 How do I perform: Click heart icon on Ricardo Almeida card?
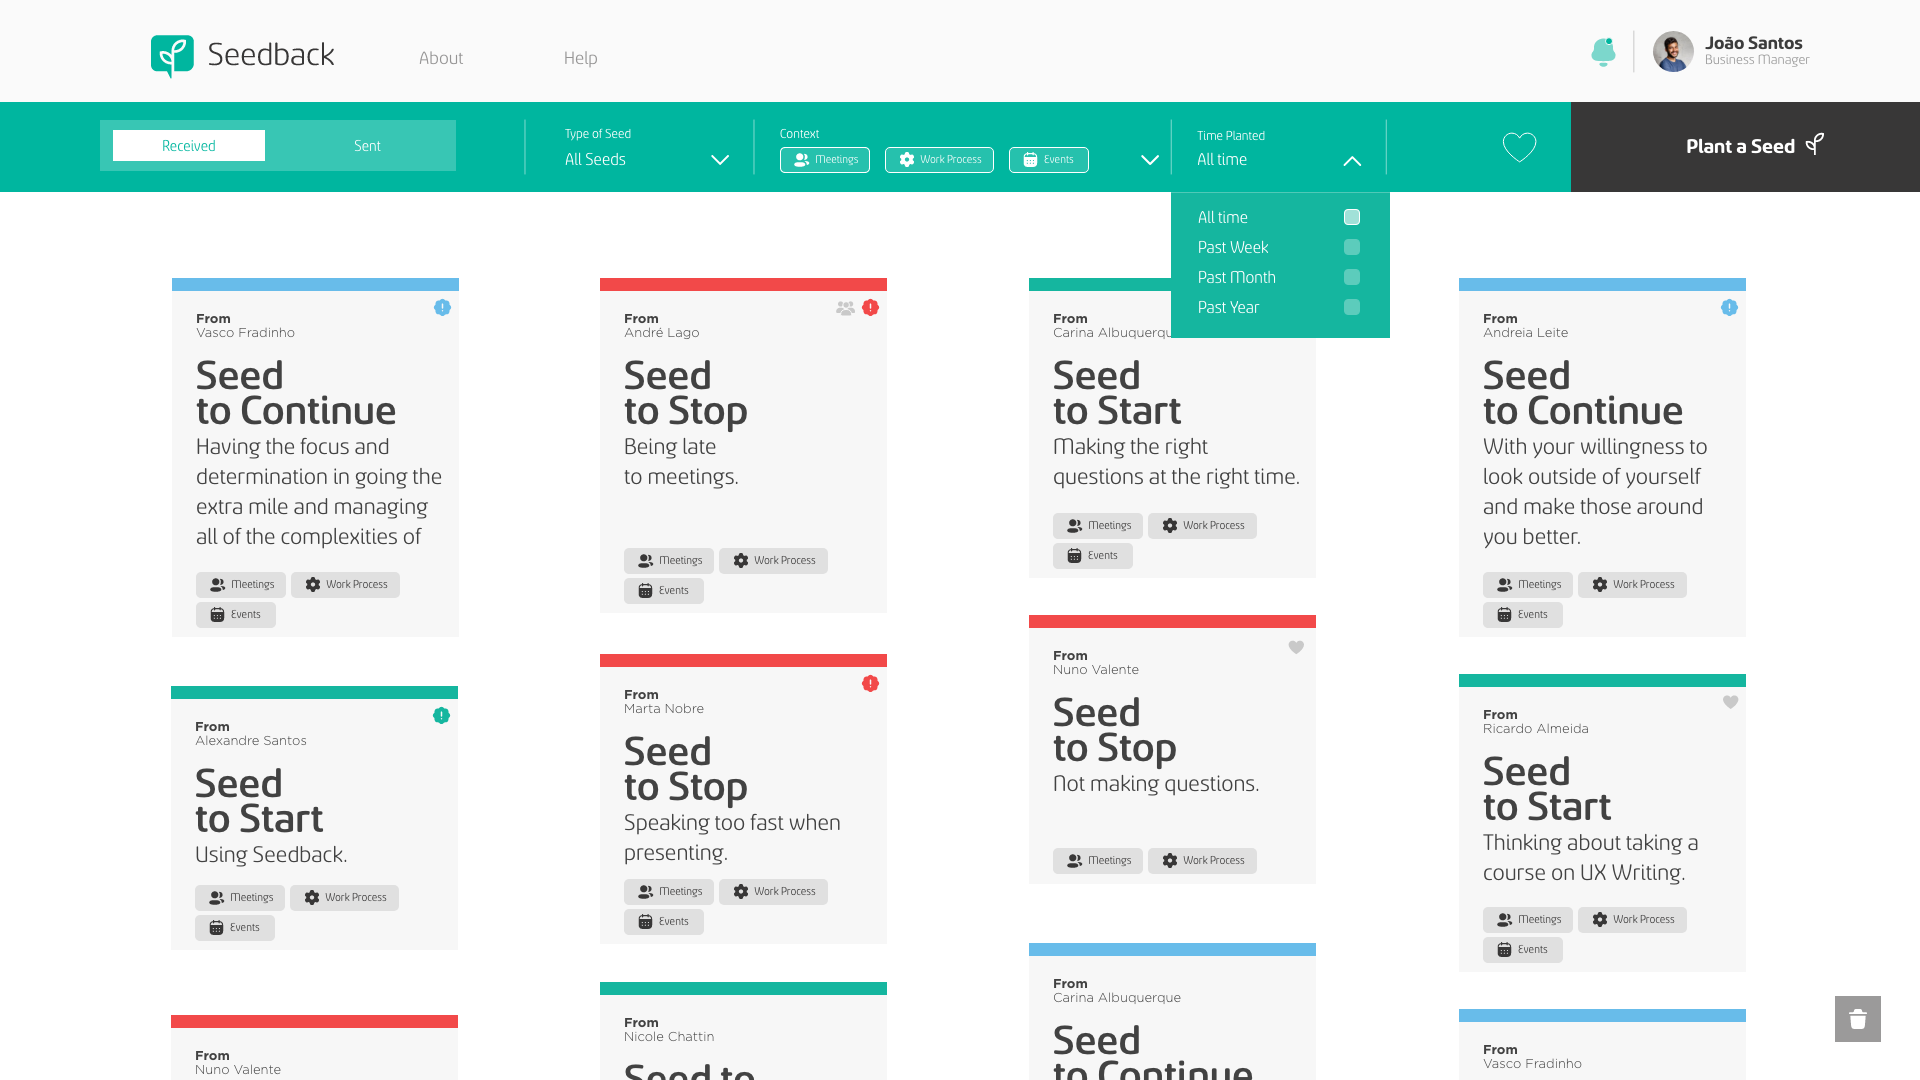(1730, 703)
